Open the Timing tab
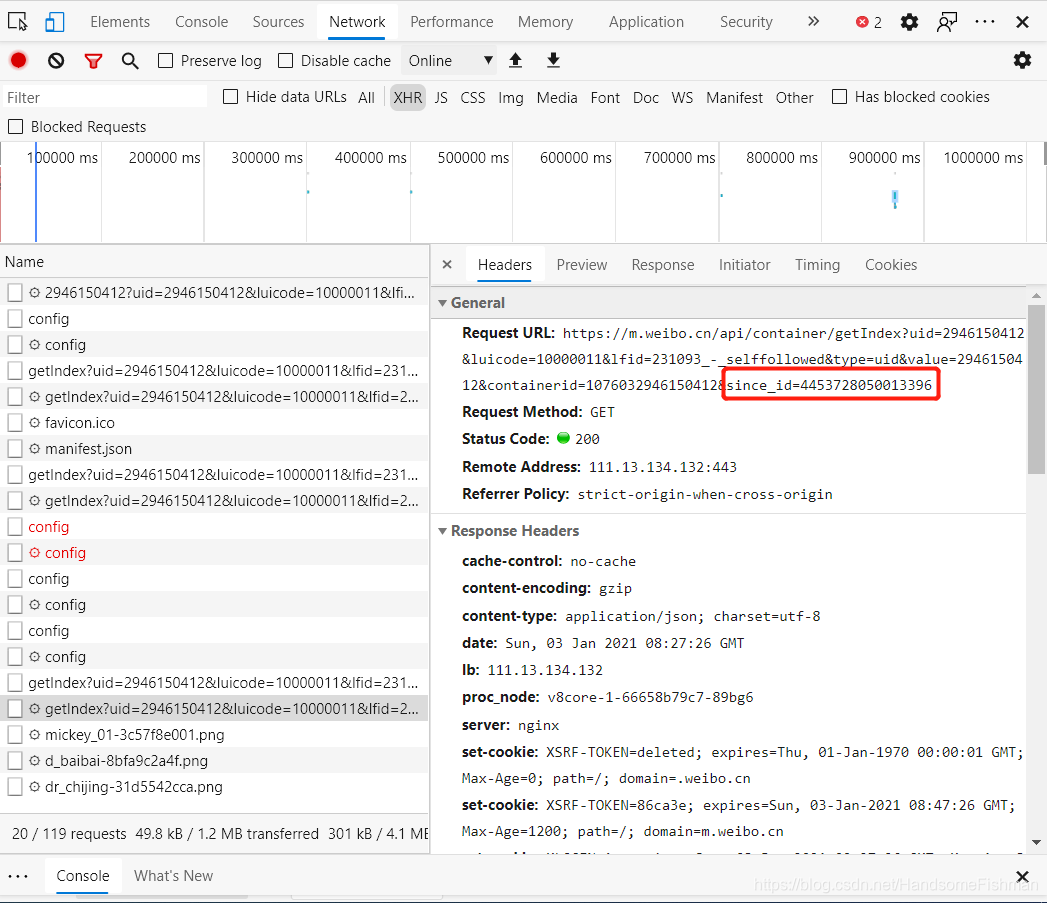The height and width of the screenshot is (903, 1047). pyautogui.click(x=817, y=265)
